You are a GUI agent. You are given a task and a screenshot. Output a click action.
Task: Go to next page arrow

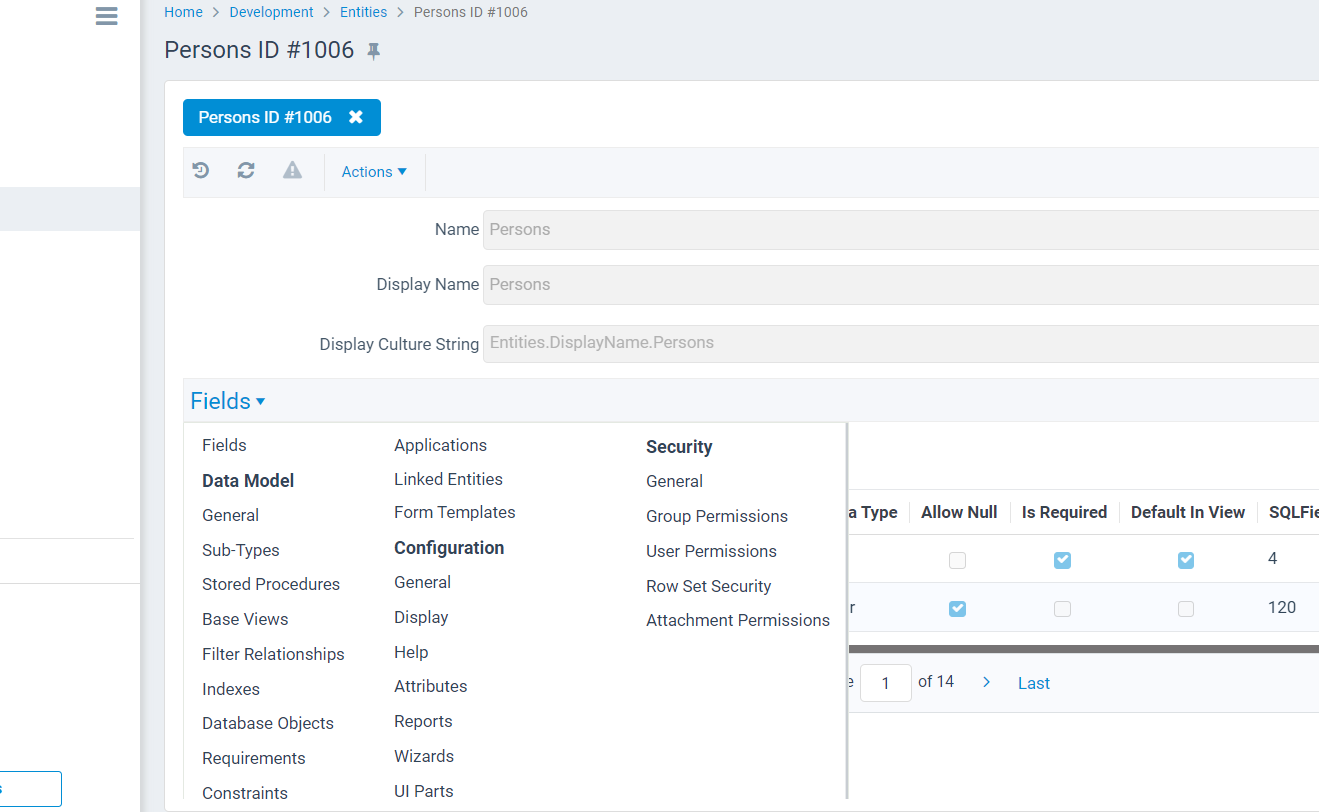click(987, 682)
